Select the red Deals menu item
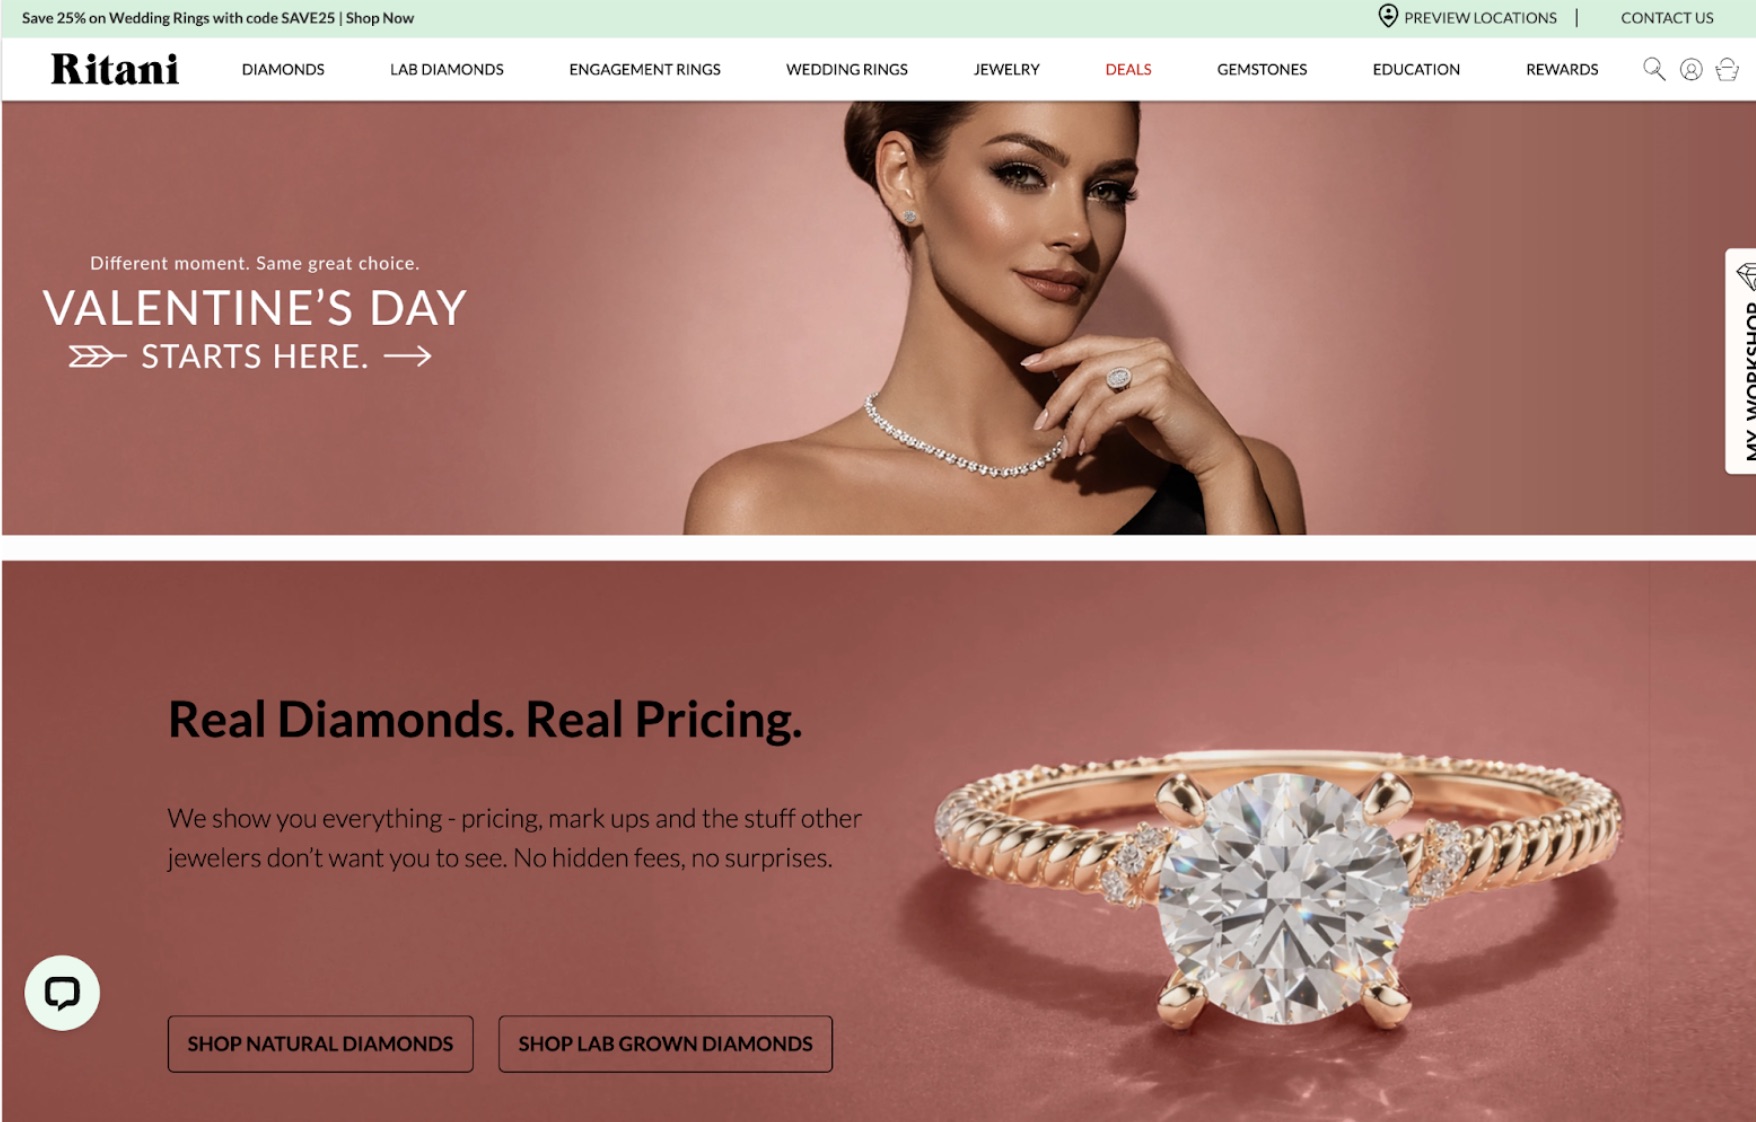This screenshot has width=1756, height=1122. click(1128, 69)
